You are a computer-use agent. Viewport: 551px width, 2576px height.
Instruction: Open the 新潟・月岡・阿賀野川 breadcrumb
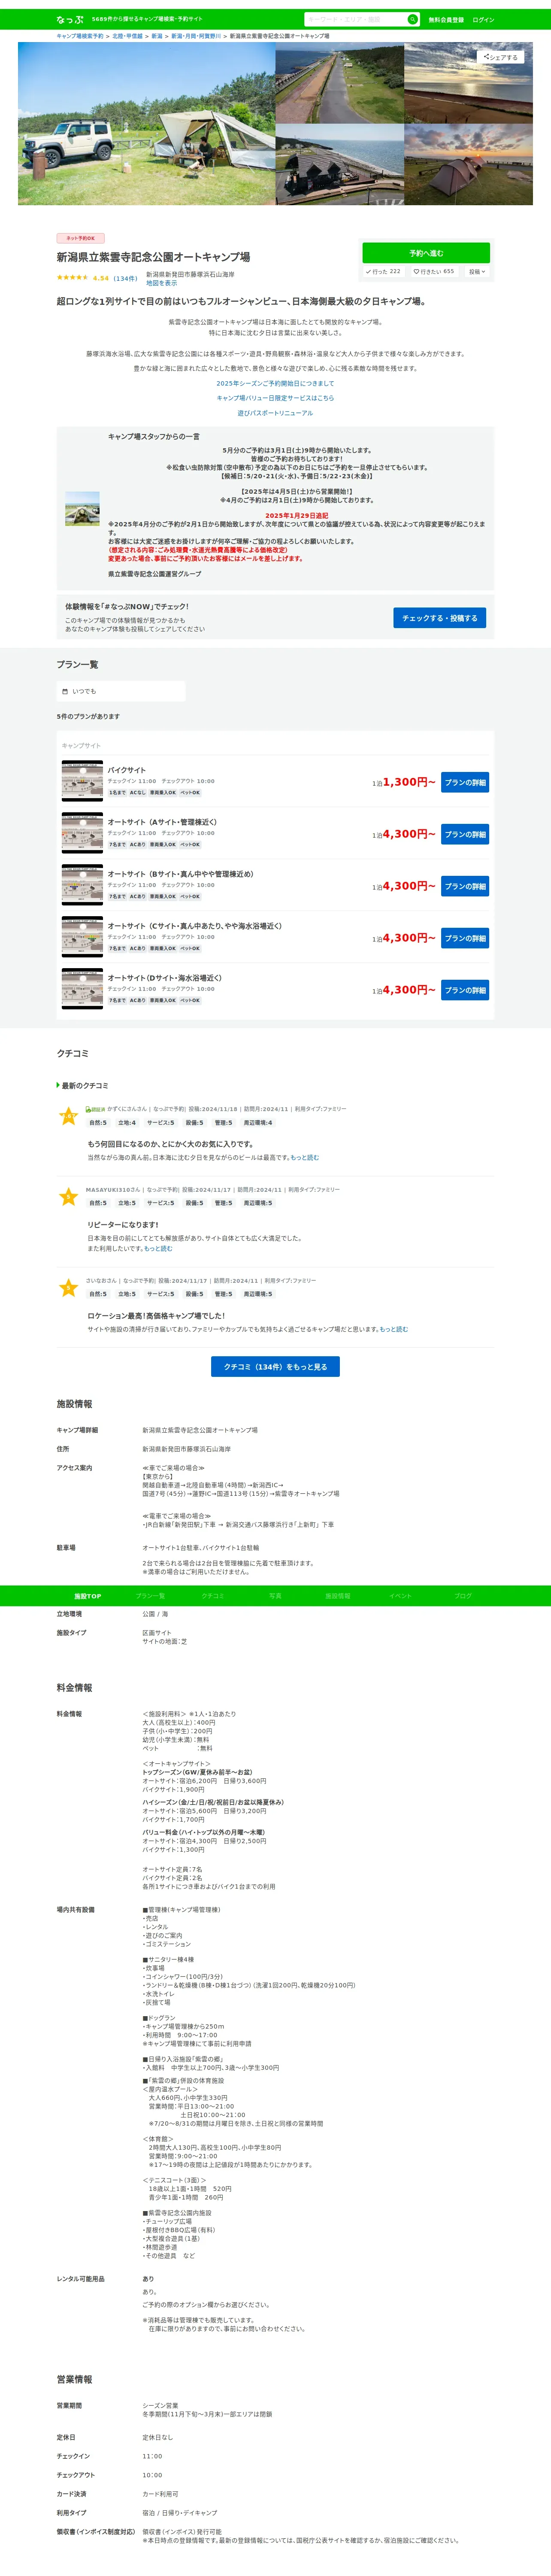tap(196, 36)
